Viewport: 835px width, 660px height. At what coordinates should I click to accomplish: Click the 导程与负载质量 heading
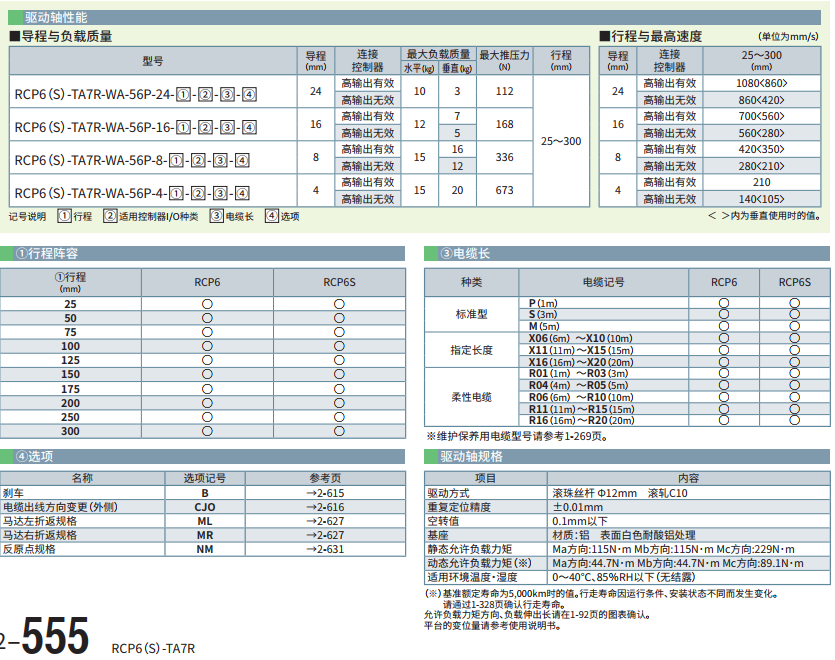(x=61, y=36)
